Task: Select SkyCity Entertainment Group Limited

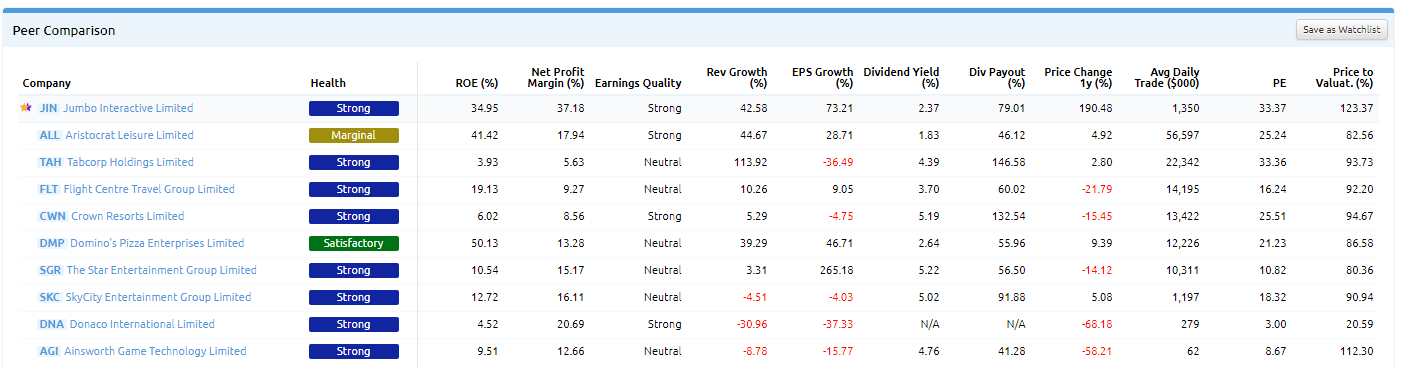Action: pyautogui.click(x=159, y=297)
